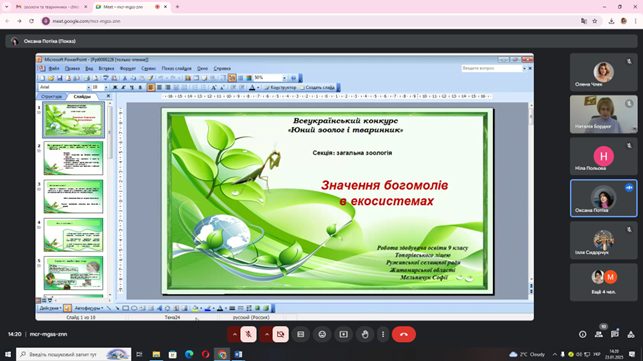Unmute the microphone toggle
This screenshot has width=643, height=361.
tap(248, 334)
